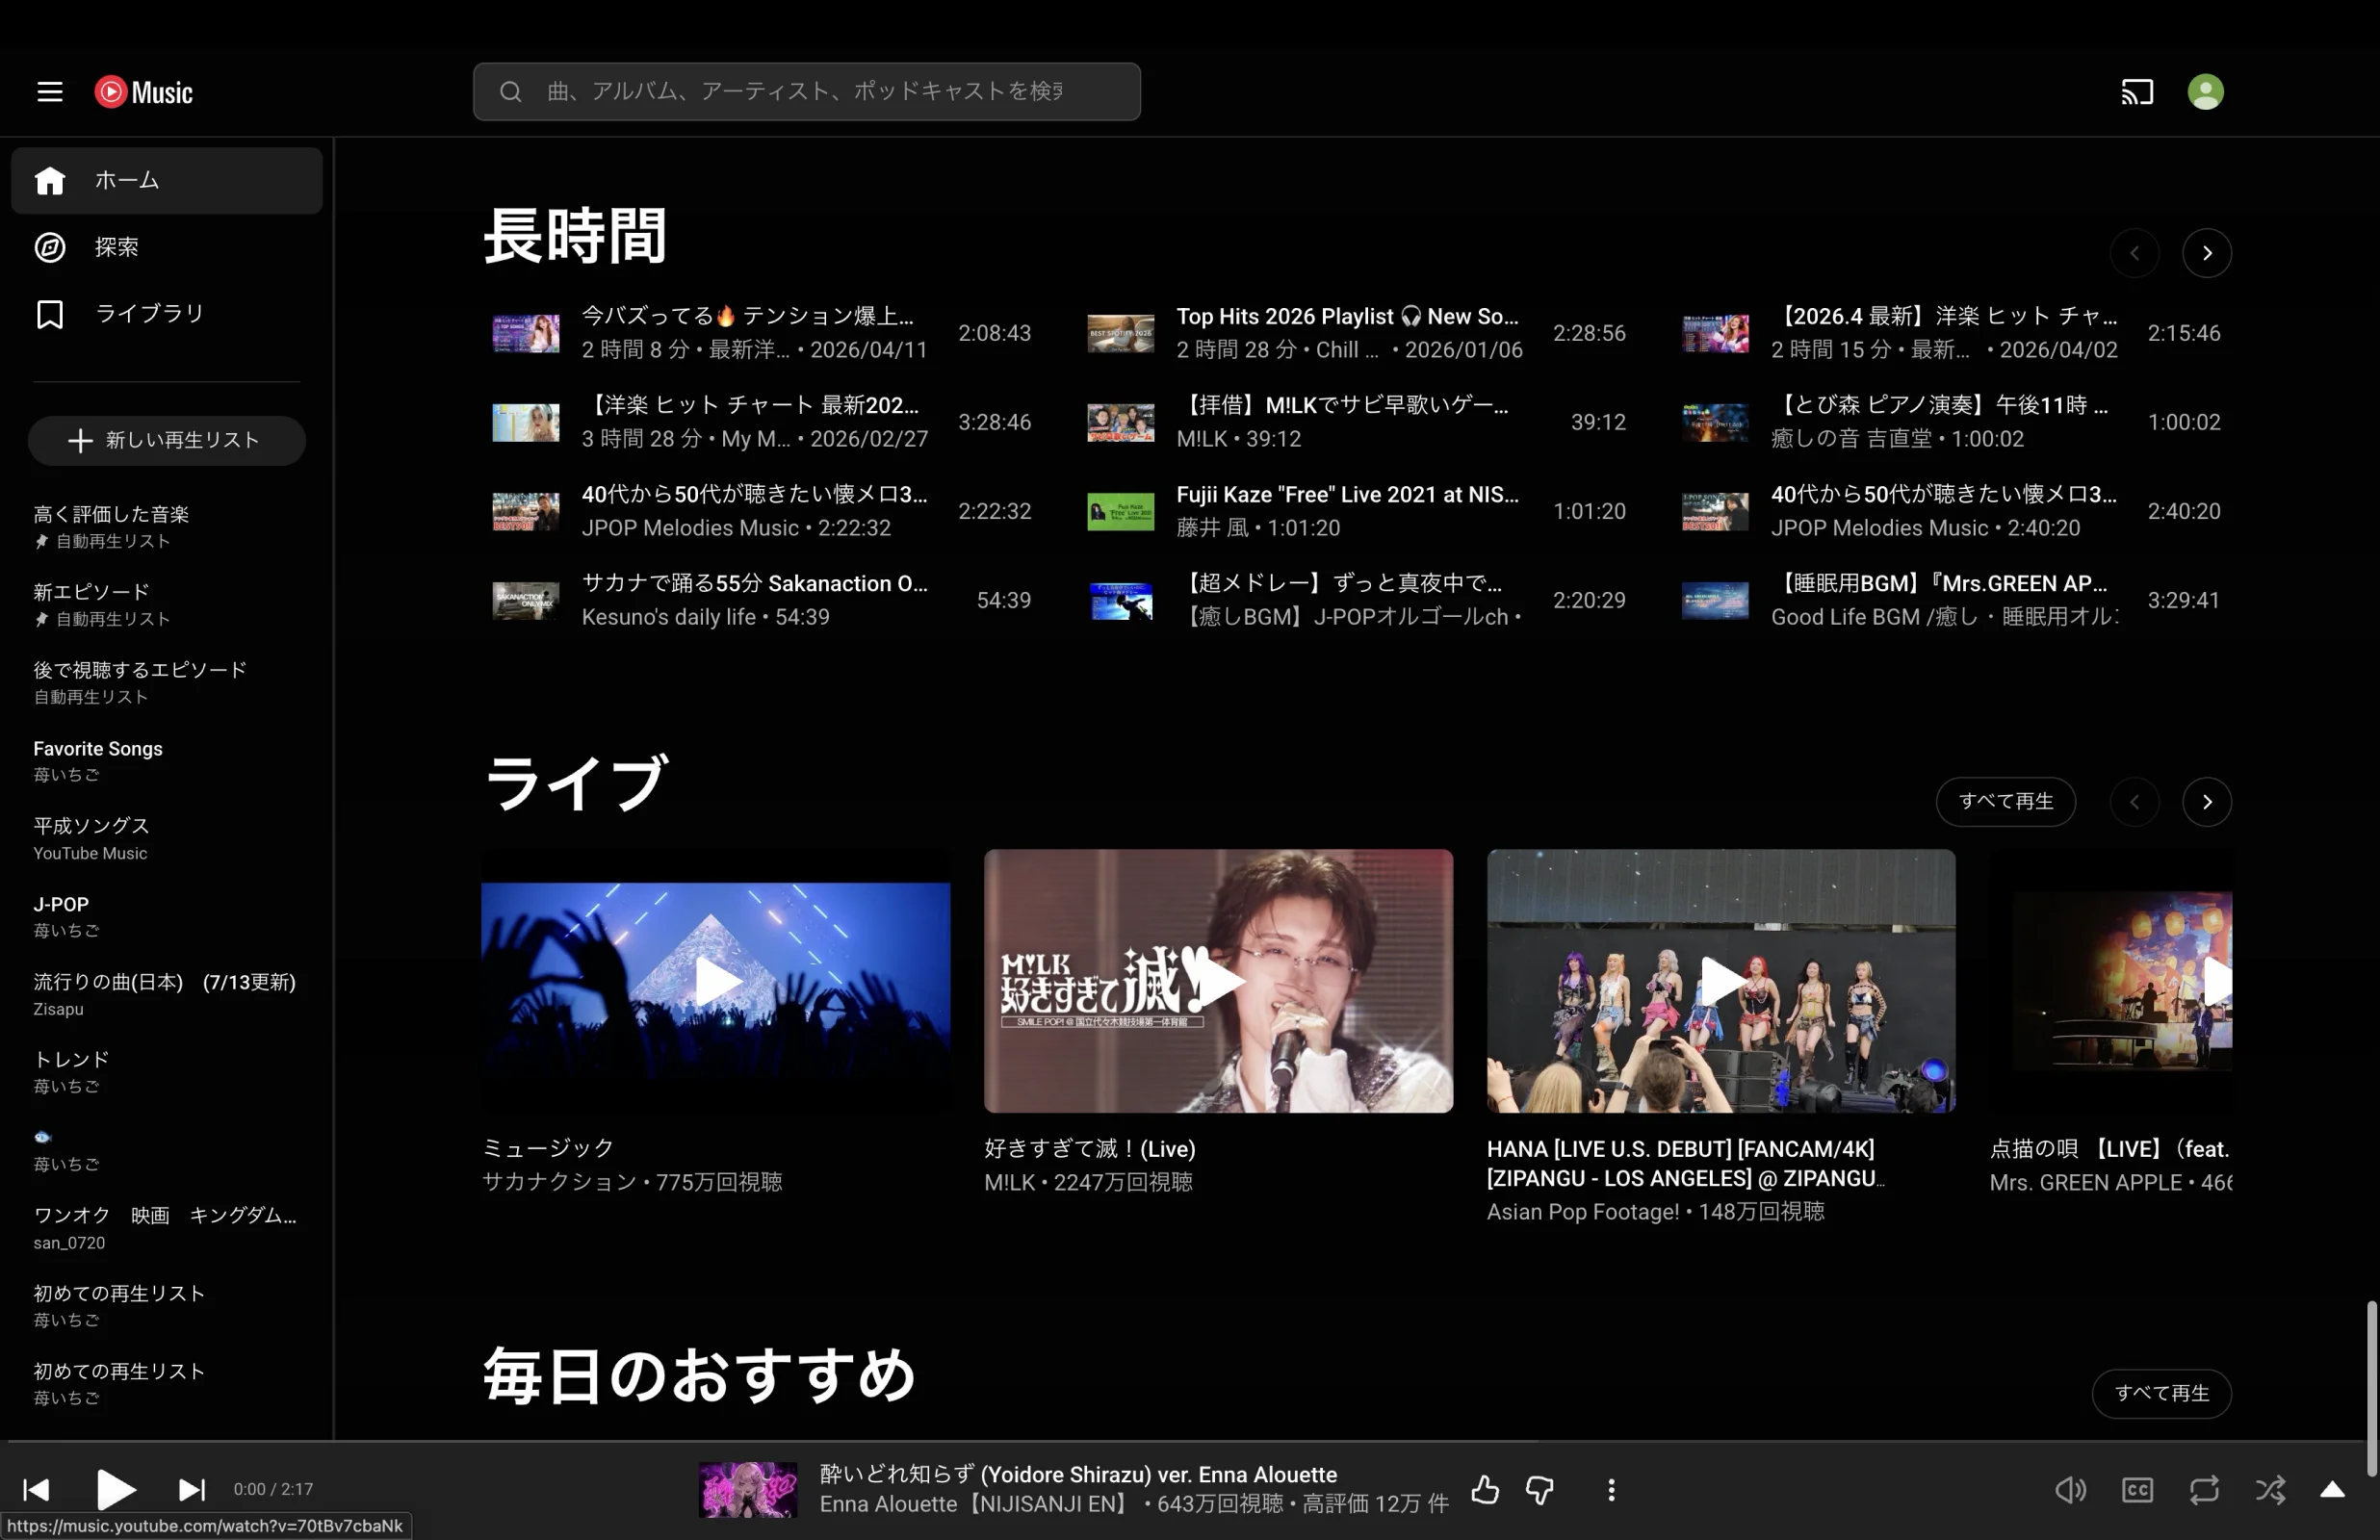Click the YouTube Music logo
This screenshot has width=2380, height=1540.
tap(144, 92)
